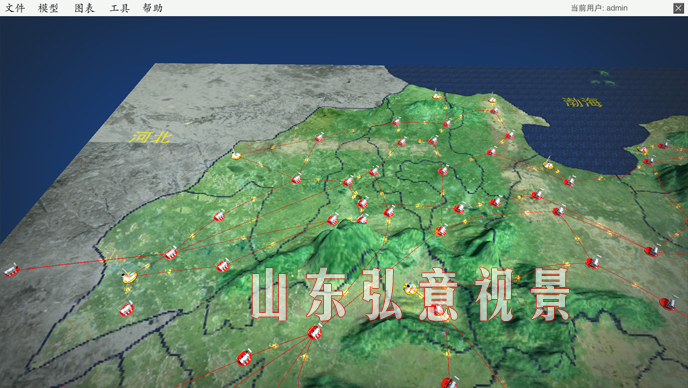Click the 渤海 sea label
688x388 pixels.
[582, 102]
